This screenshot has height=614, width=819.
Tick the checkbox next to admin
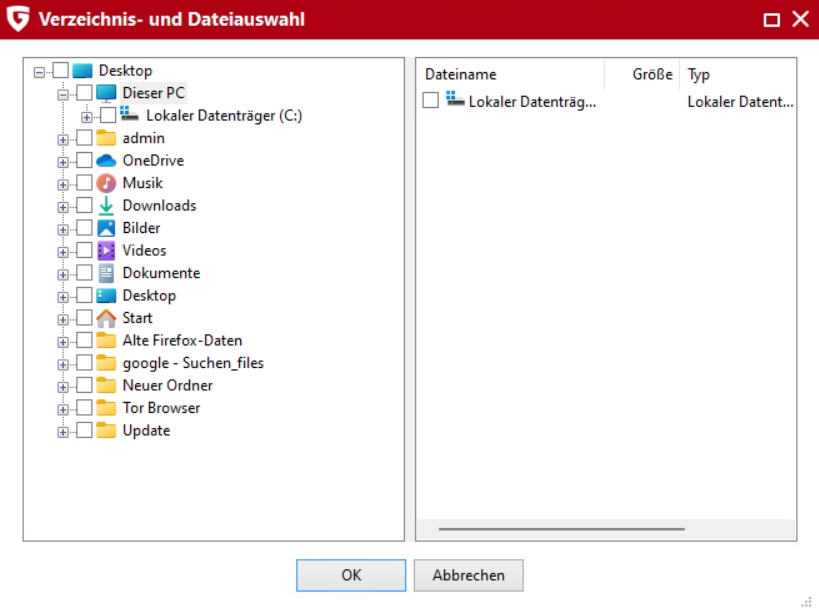[84, 138]
